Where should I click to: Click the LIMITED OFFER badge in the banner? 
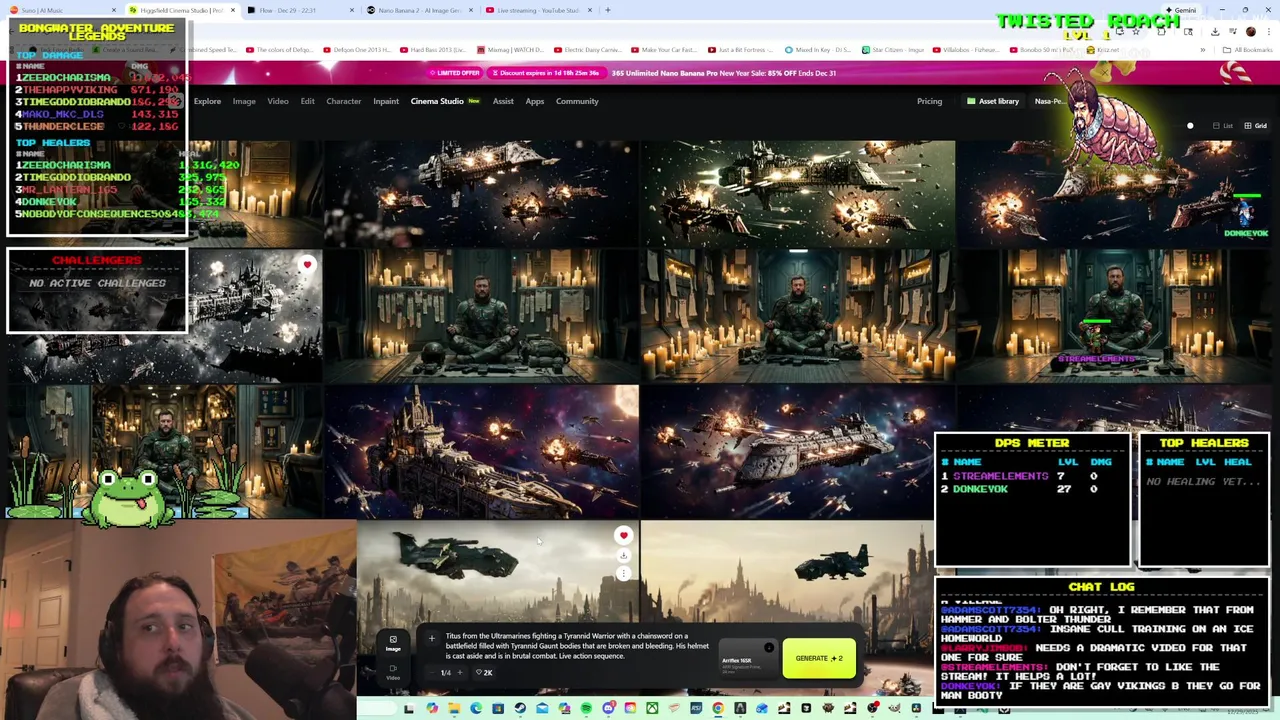(455, 73)
